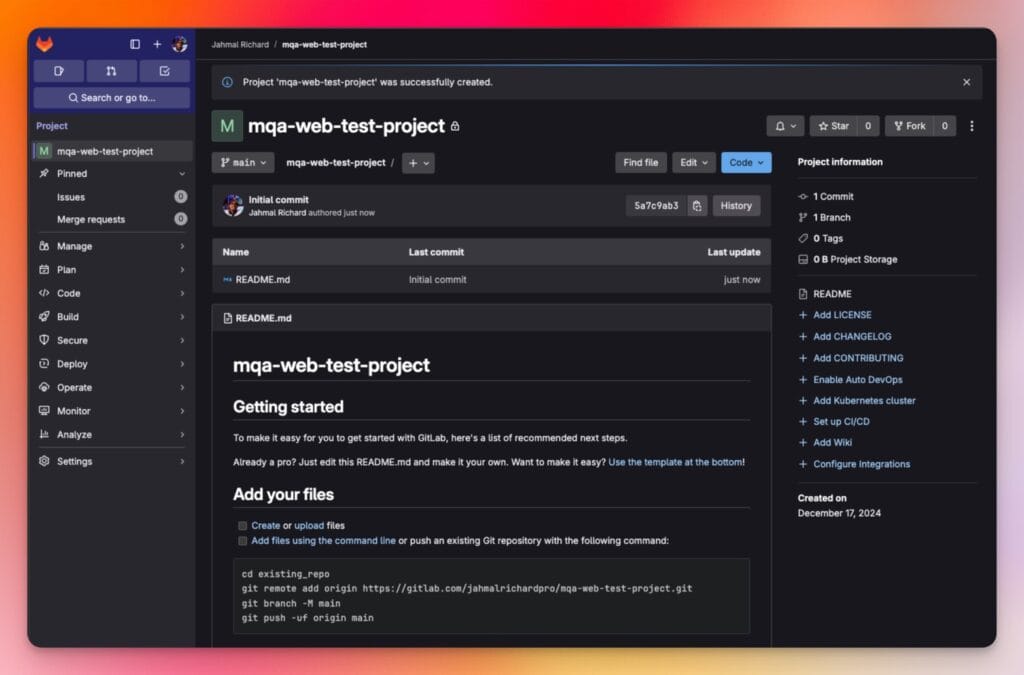Toggle the sidebar collapse icon

click(x=135, y=44)
